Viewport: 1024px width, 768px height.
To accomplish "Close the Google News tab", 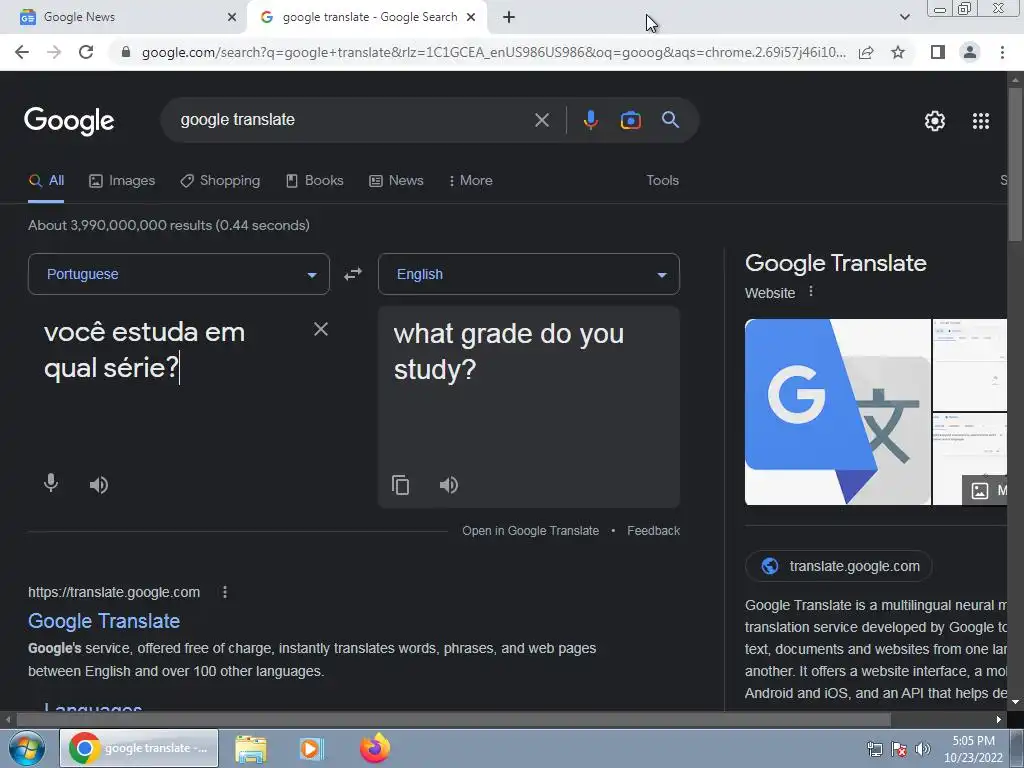I will [x=232, y=17].
